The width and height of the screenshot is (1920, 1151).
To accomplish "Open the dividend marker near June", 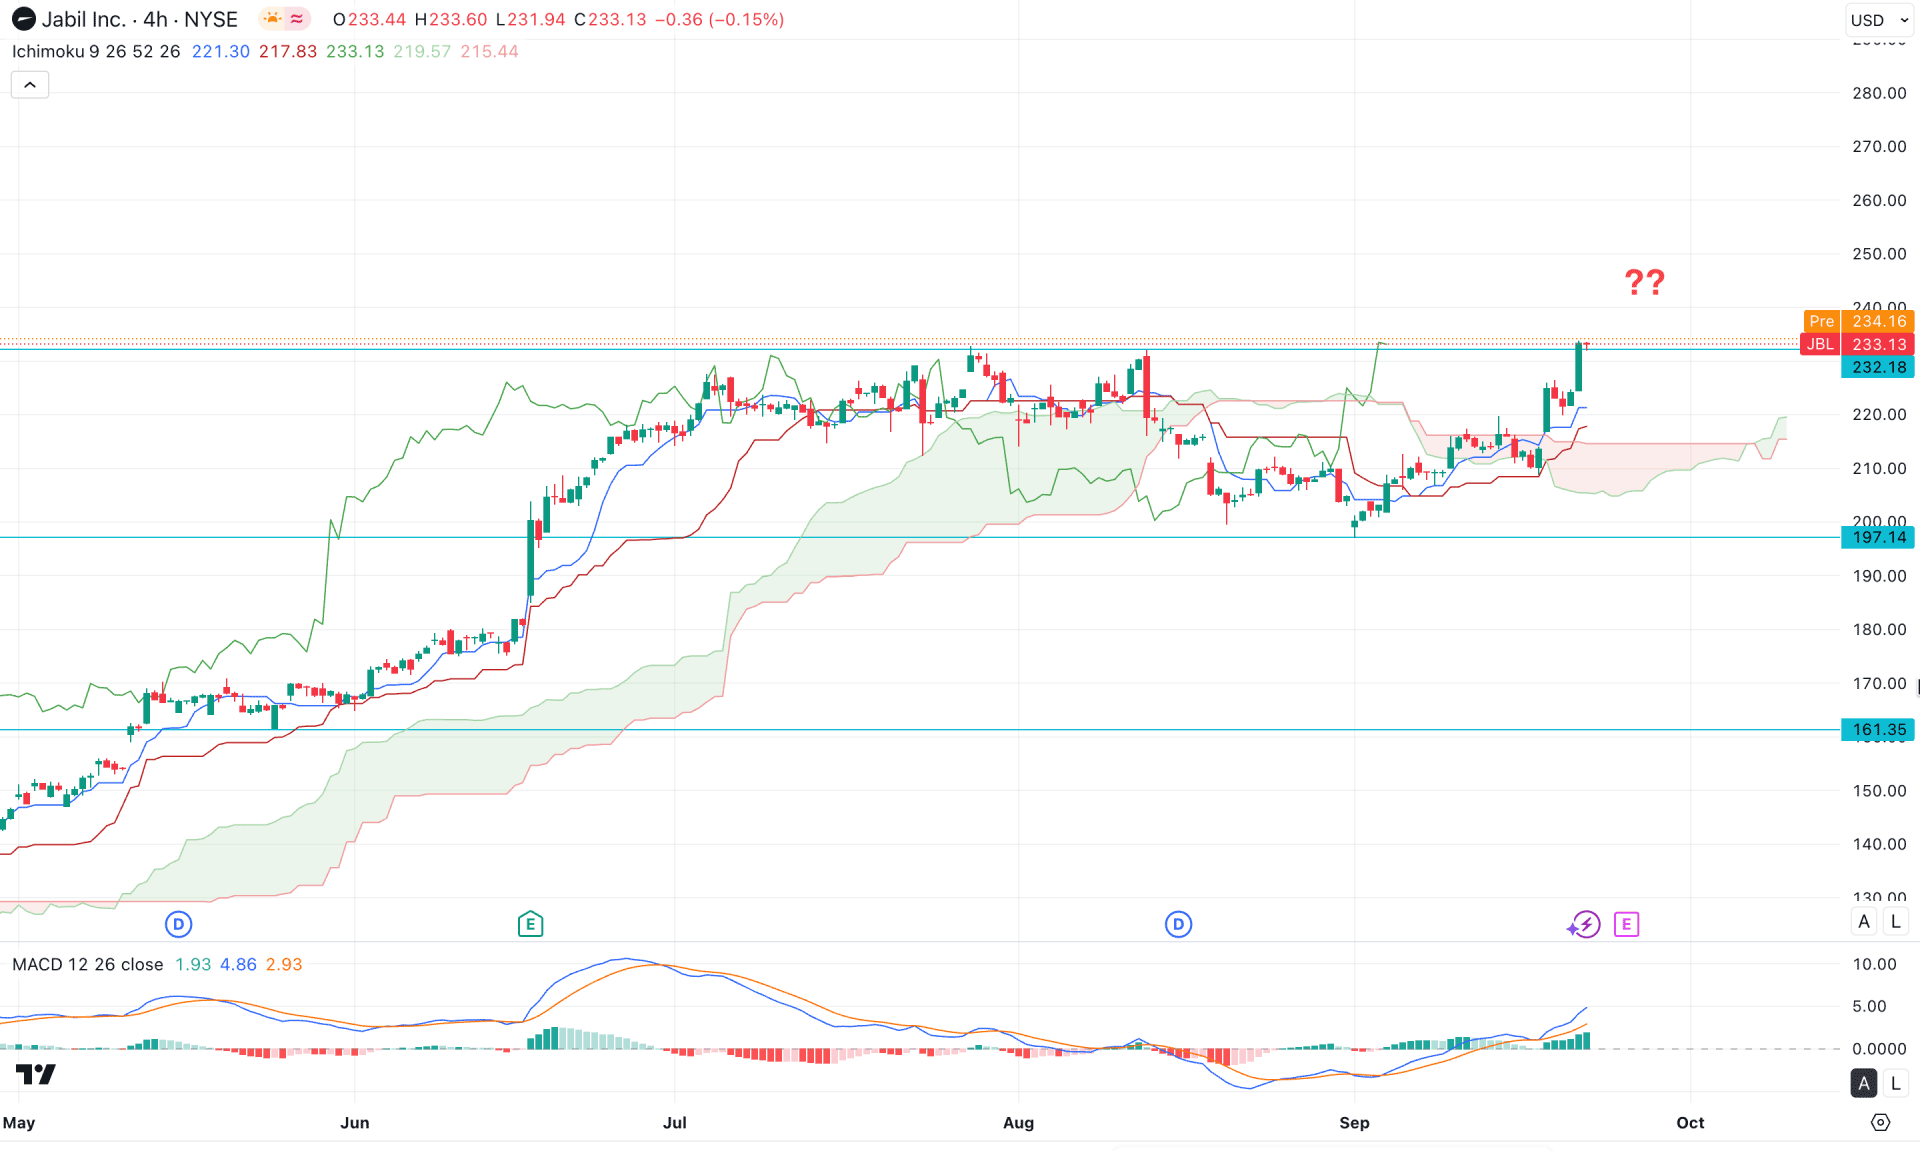I will (x=178, y=924).
